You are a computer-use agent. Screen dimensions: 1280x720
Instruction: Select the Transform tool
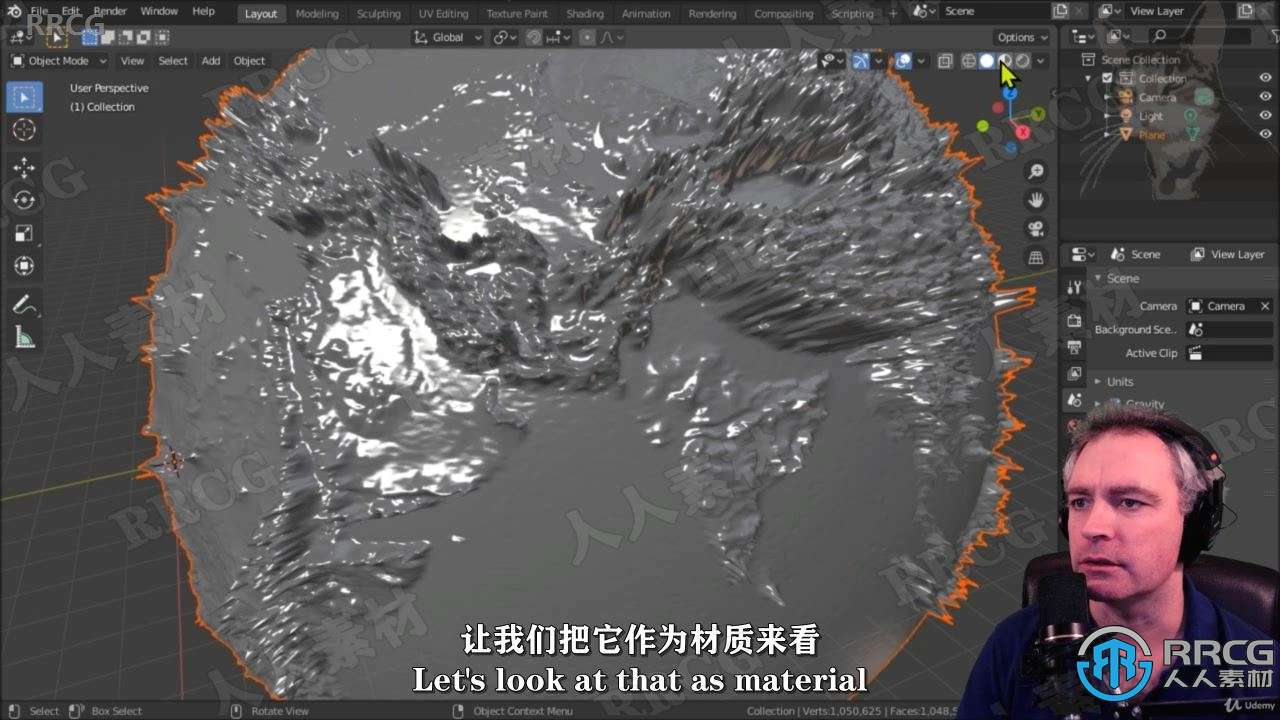(24, 266)
